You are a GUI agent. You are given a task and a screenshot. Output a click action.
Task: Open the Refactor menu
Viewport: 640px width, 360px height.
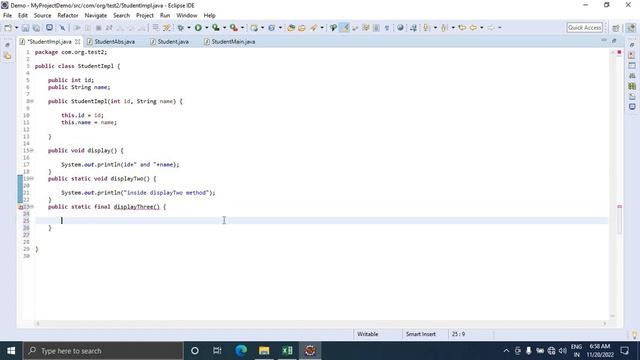tap(68, 16)
